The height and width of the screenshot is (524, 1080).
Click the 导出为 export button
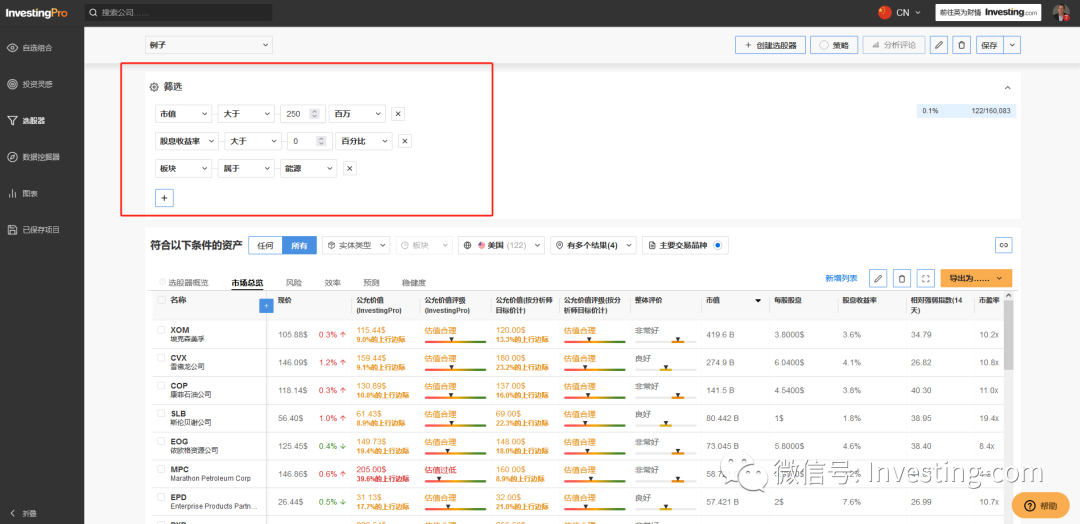(976, 278)
